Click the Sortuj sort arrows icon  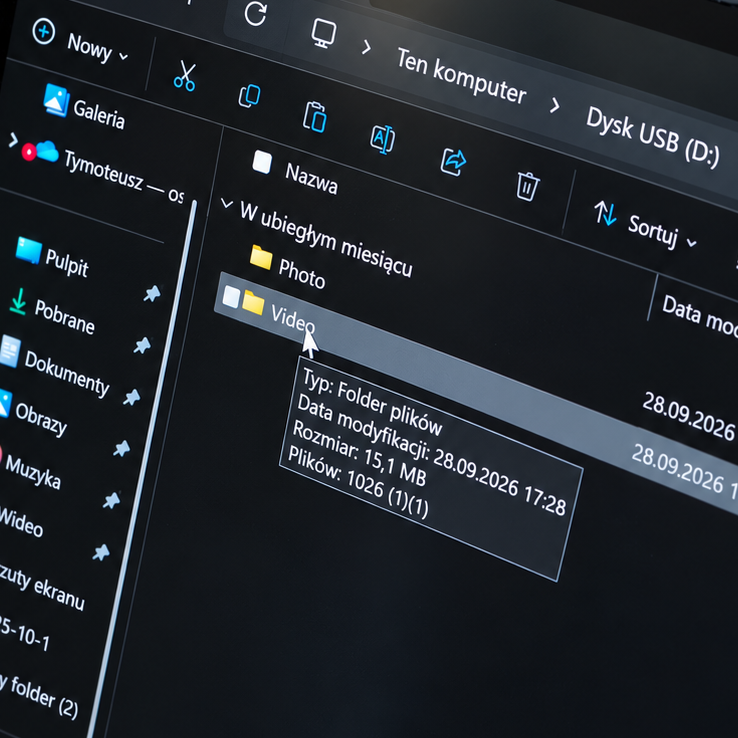pos(605,213)
